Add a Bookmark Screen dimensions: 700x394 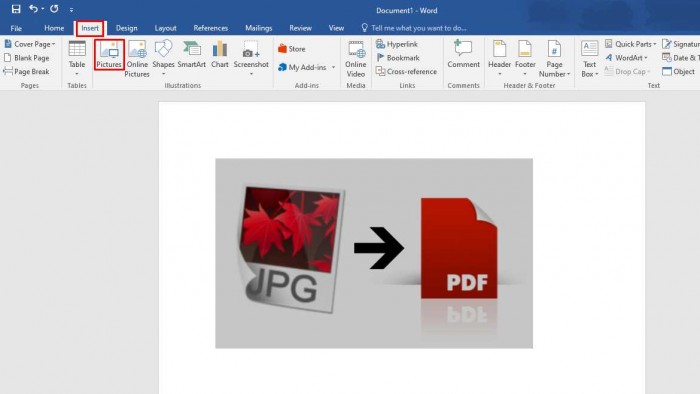click(x=398, y=58)
